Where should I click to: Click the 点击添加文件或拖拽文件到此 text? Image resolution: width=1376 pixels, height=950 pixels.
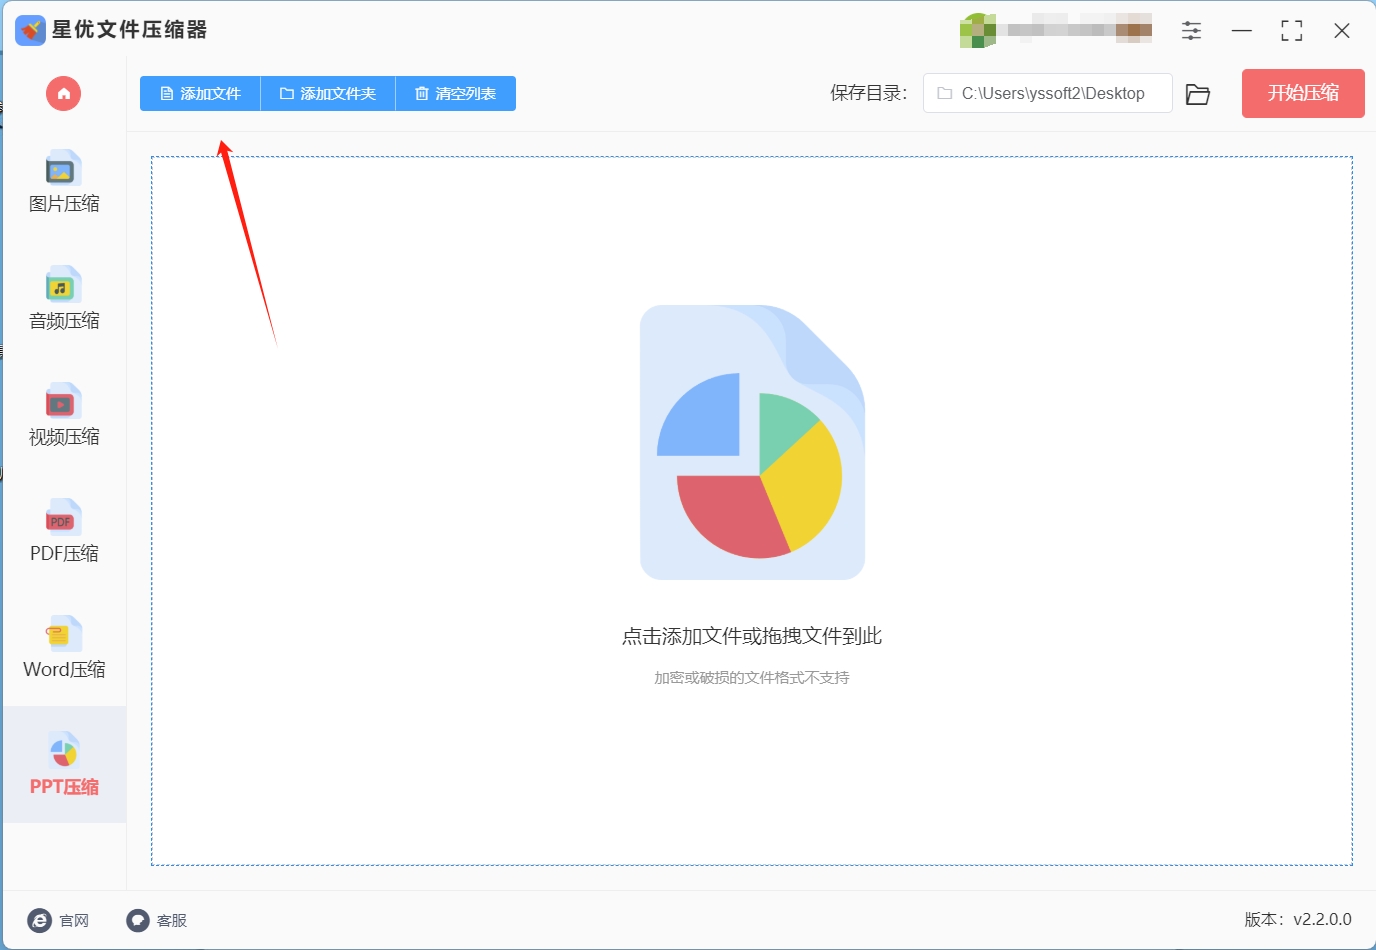point(752,636)
